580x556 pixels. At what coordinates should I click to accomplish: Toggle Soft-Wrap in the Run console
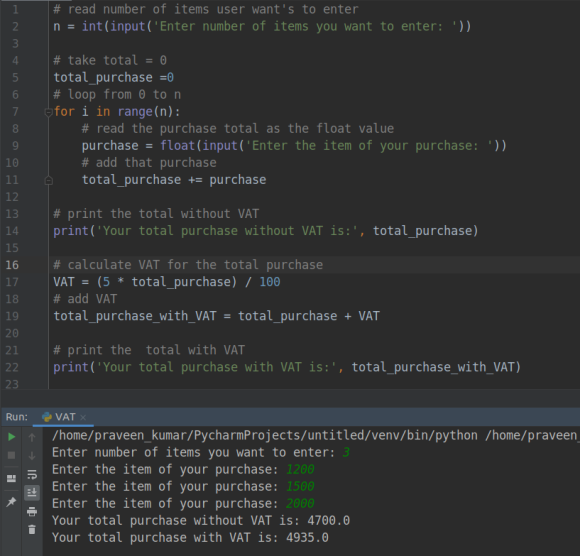click(32, 474)
